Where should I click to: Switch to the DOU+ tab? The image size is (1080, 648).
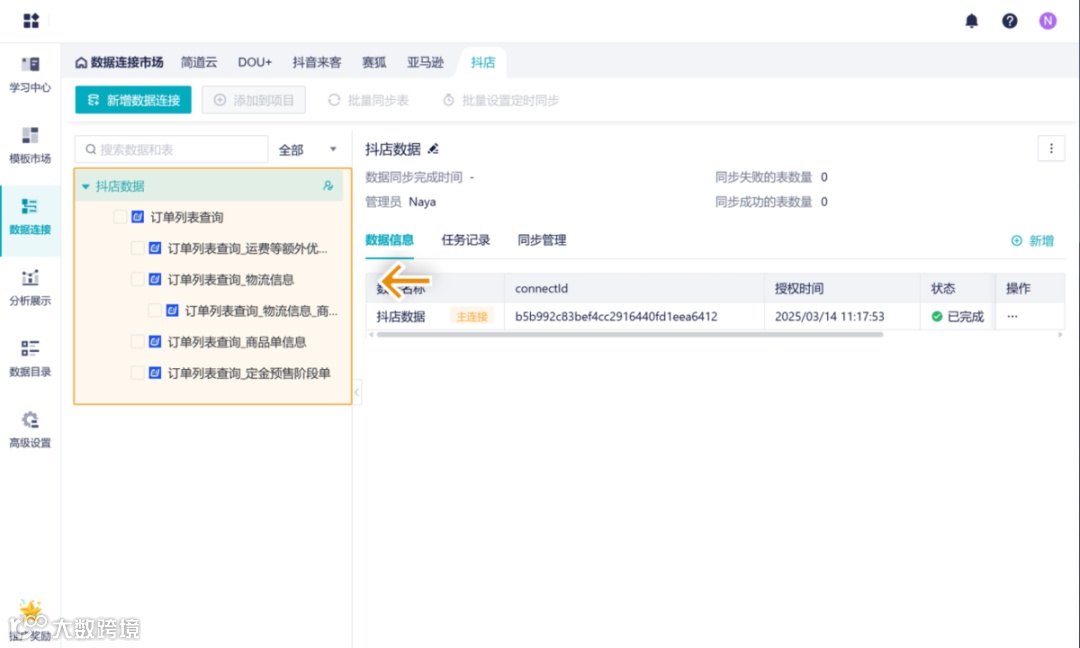255,62
